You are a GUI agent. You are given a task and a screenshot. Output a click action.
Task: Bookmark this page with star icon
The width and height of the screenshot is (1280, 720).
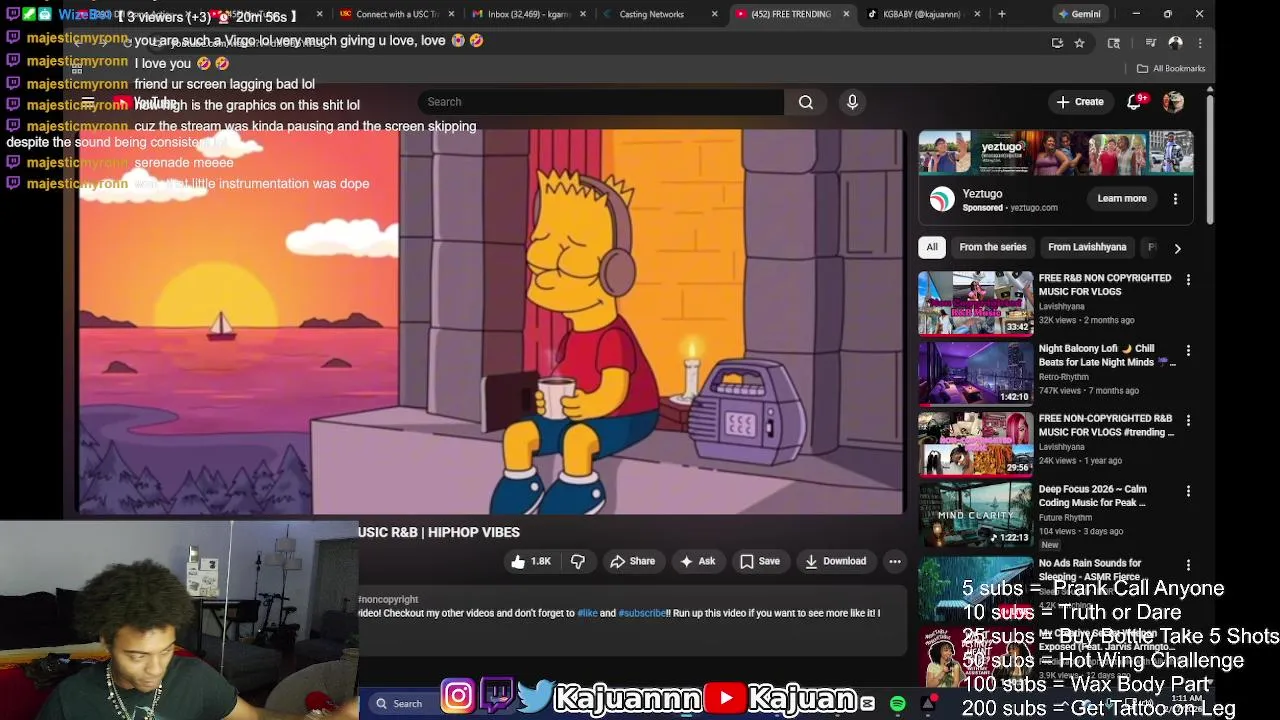click(x=1079, y=43)
